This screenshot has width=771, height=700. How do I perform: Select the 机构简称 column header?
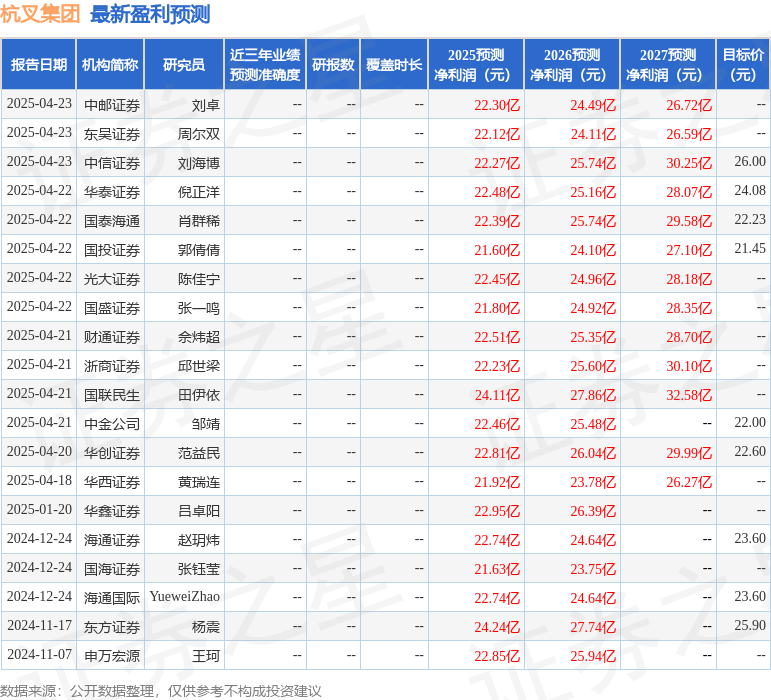pos(110,64)
